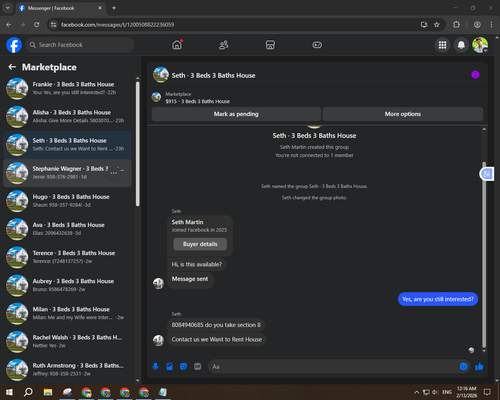Open Milan - 3 Beds 3 Baths House chat
This screenshot has height=400, width=500.
68,313
